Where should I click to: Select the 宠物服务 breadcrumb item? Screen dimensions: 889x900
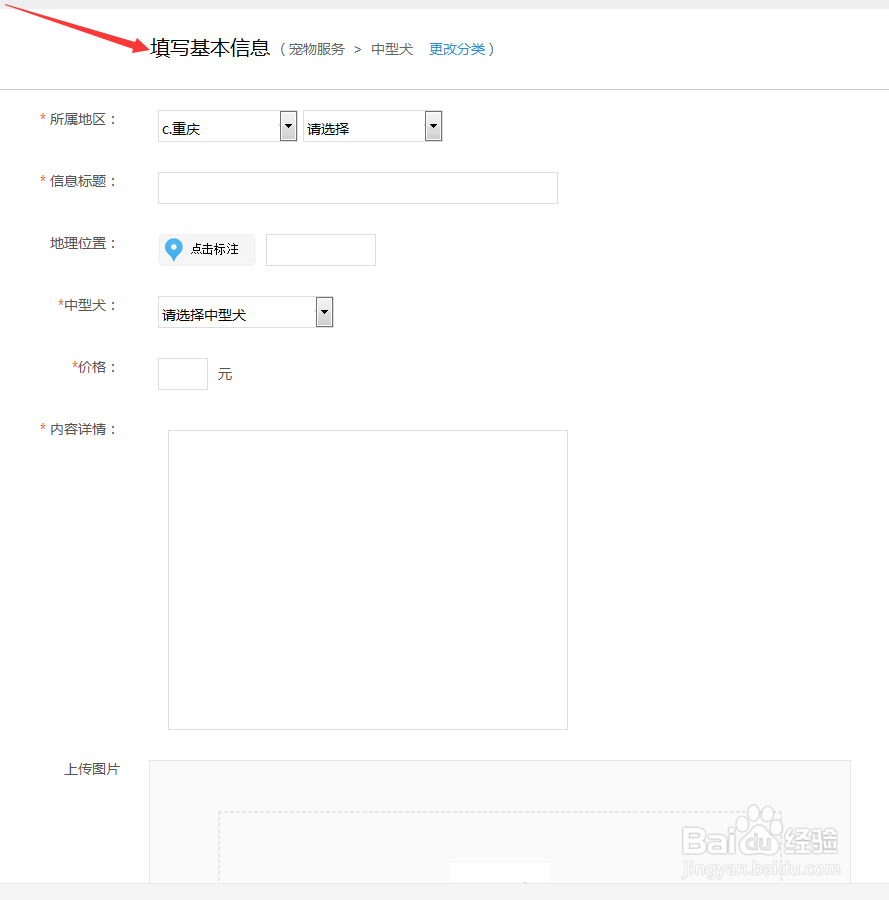[x=316, y=48]
